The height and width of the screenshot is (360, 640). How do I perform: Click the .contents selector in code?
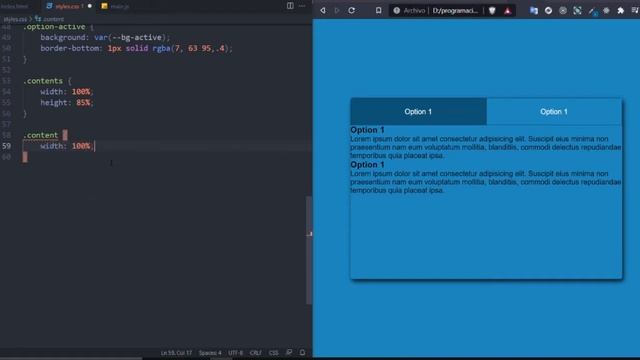coord(43,81)
